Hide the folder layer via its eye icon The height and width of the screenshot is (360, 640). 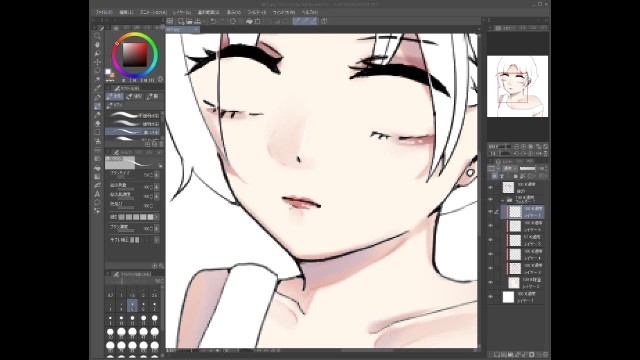tap(491, 200)
